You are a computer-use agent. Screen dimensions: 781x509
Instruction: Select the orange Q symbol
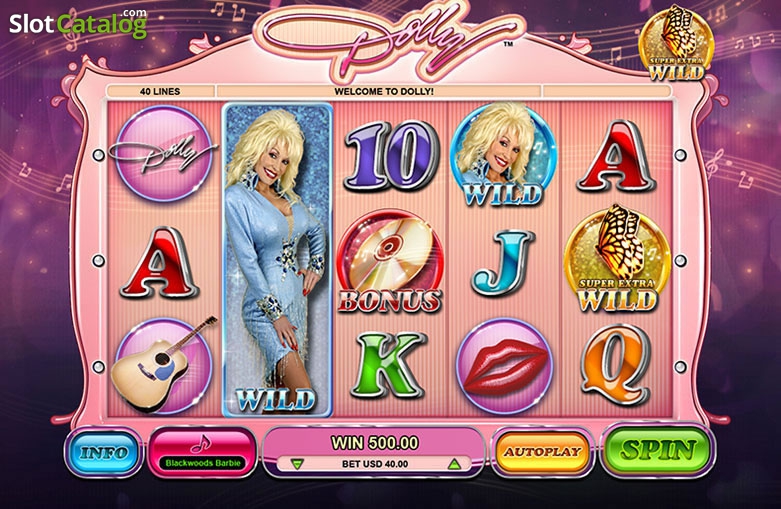pyautogui.click(x=617, y=366)
